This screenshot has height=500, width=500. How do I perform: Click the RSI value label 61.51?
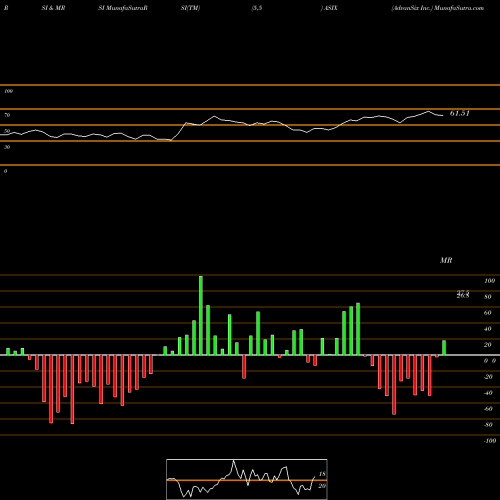click(x=459, y=113)
